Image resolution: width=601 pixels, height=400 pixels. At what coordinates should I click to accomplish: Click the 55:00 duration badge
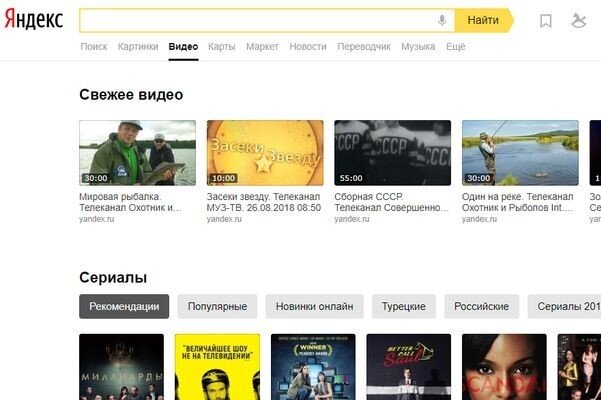pyautogui.click(x=351, y=178)
